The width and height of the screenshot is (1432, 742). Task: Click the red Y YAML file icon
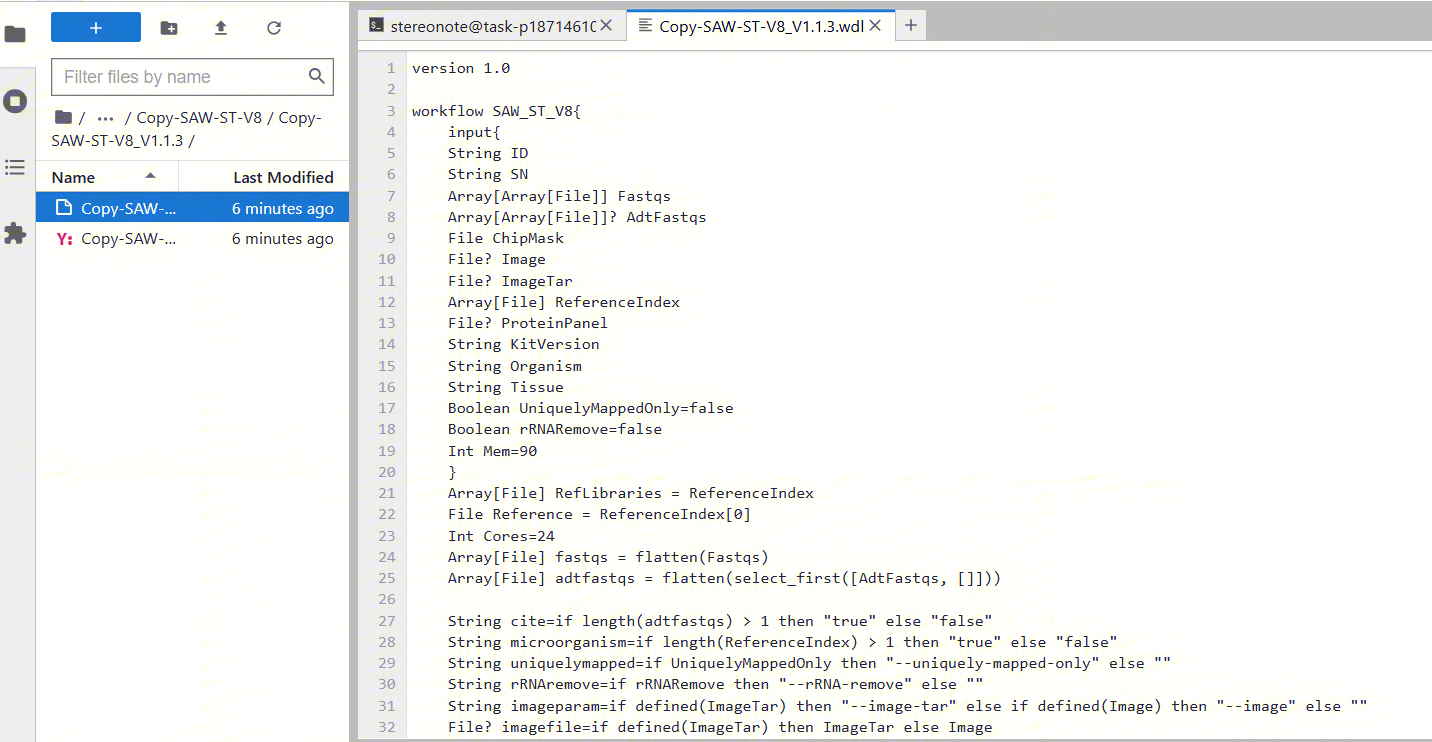point(64,239)
